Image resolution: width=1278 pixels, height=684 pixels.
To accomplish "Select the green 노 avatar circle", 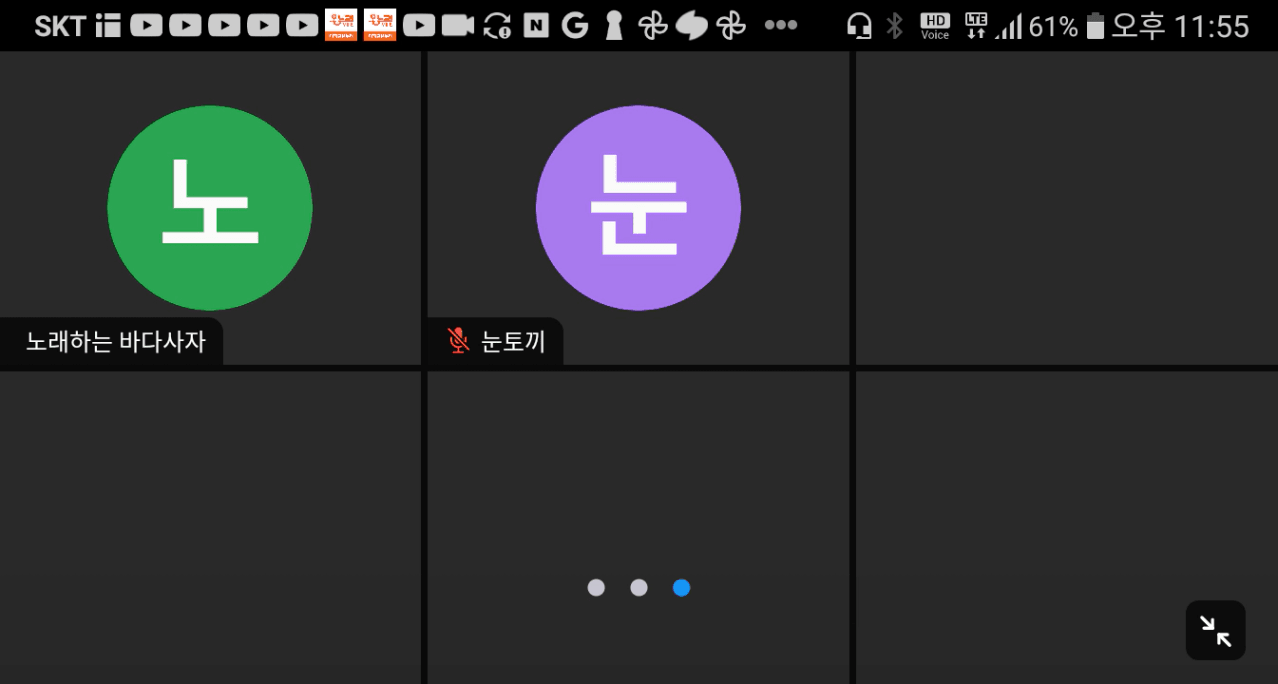I will coord(210,208).
